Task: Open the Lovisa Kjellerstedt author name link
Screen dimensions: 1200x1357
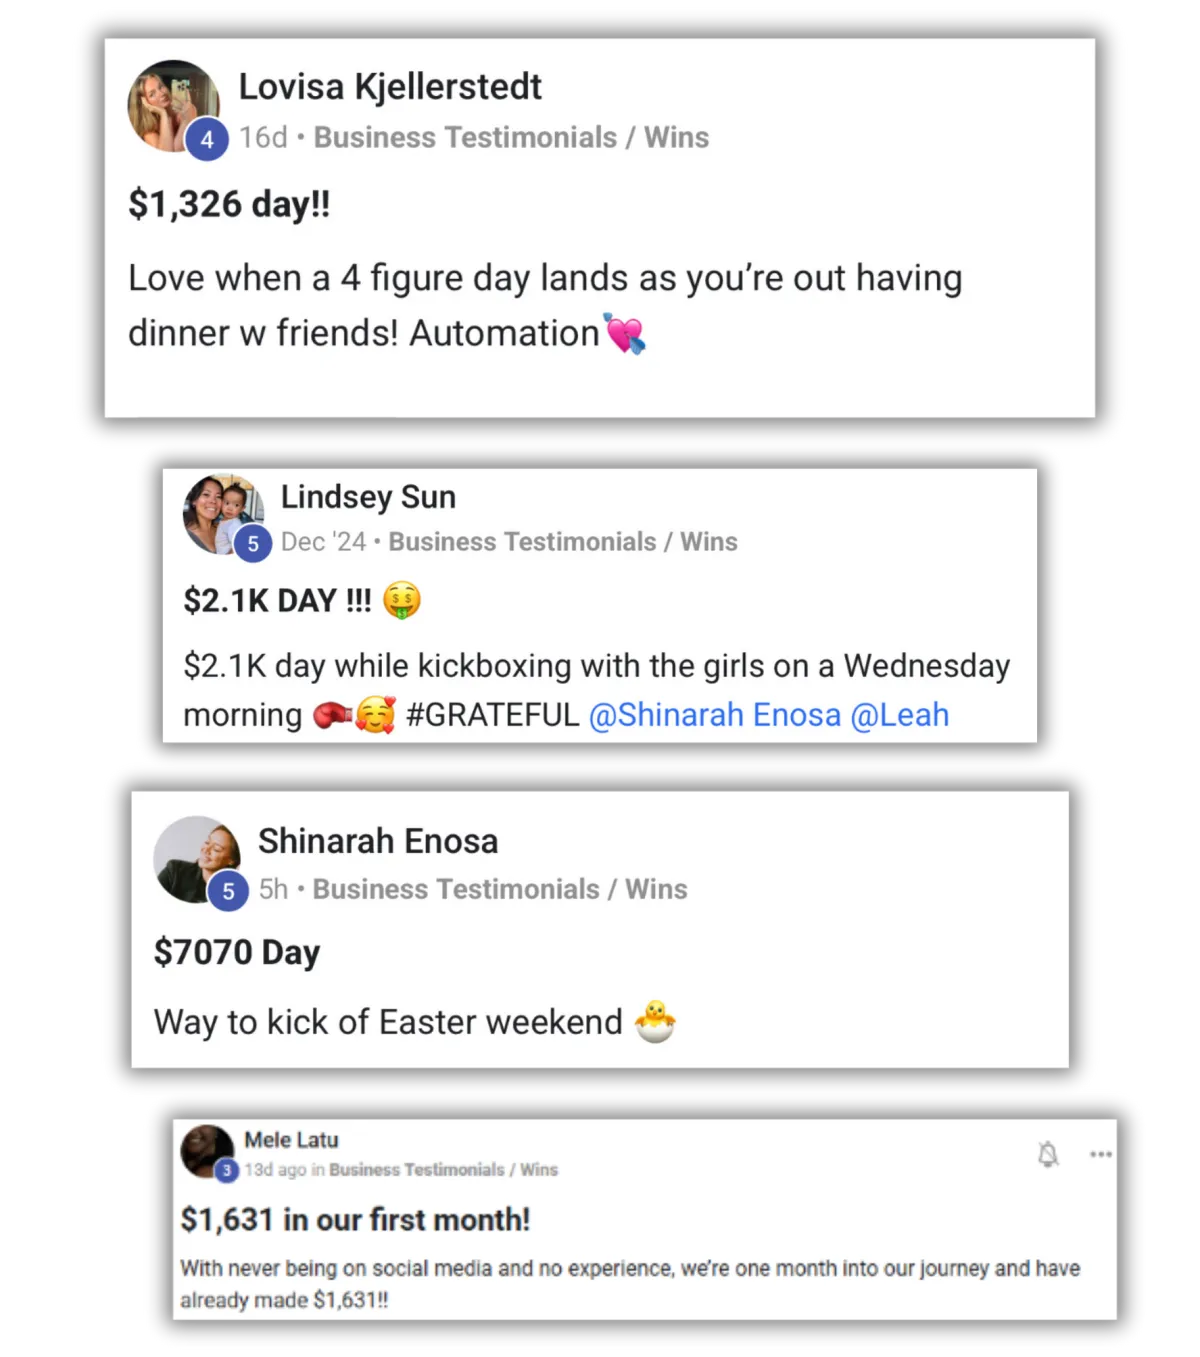Action: (x=390, y=87)
